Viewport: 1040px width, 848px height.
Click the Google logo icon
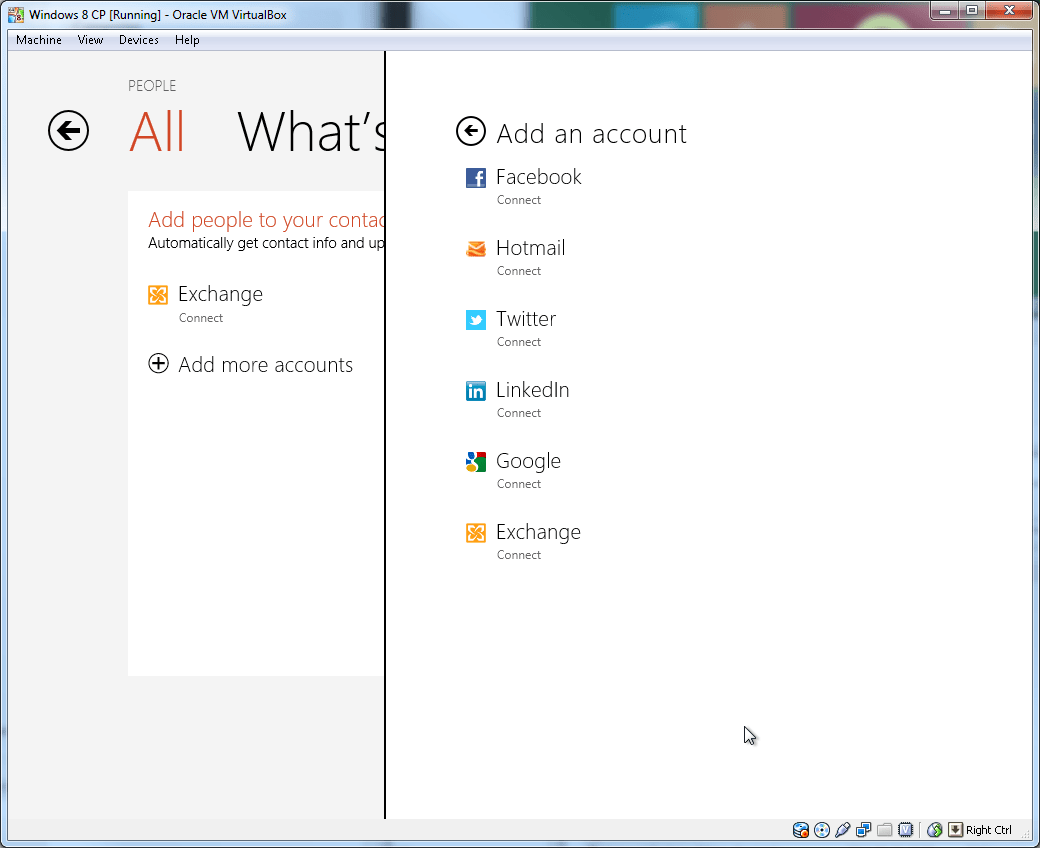476,461
